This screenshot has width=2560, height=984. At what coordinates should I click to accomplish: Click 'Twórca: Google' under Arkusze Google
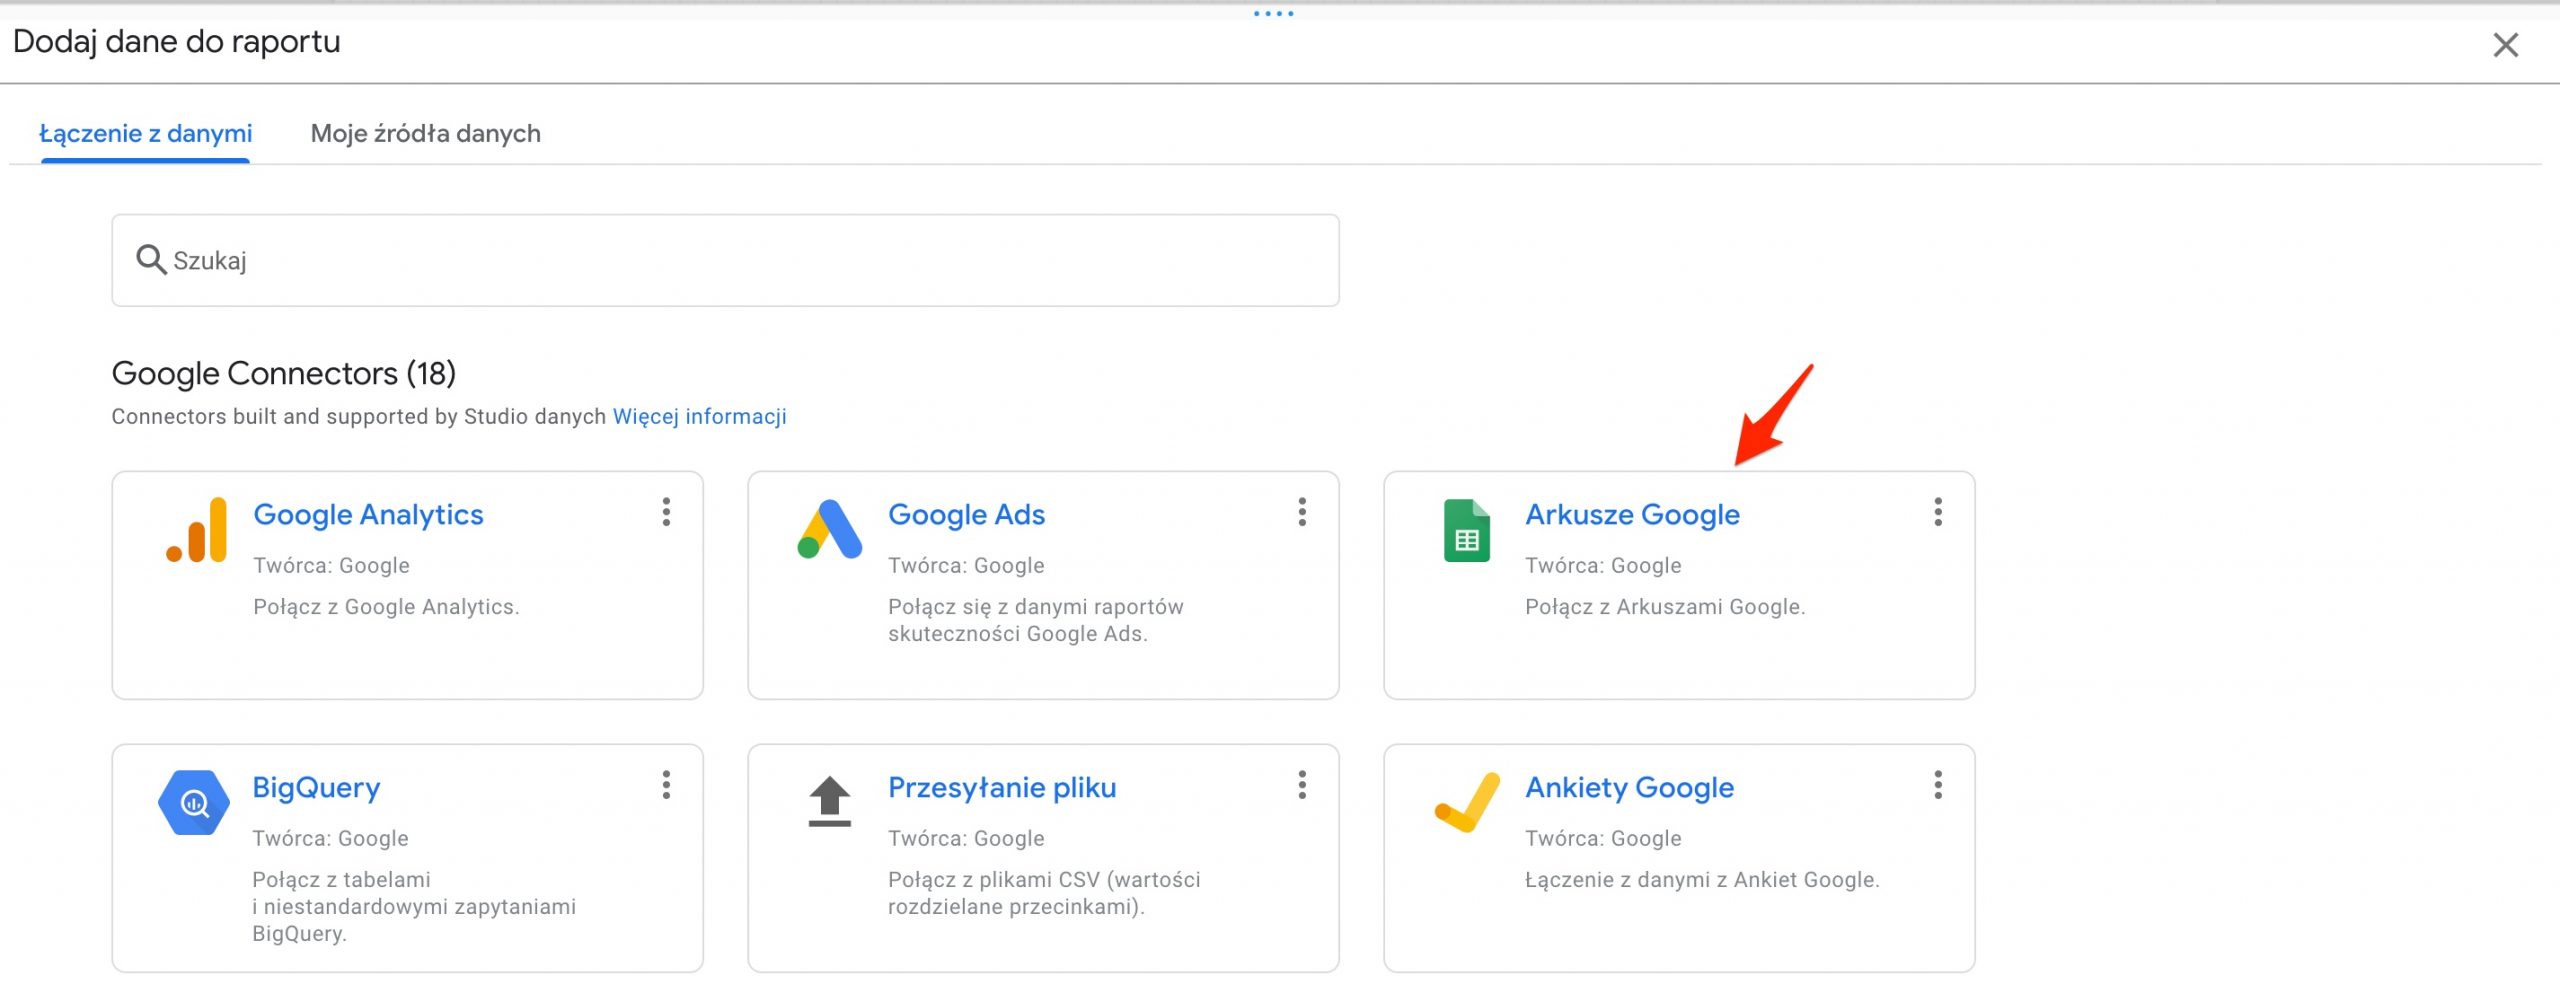point(1603,565)
